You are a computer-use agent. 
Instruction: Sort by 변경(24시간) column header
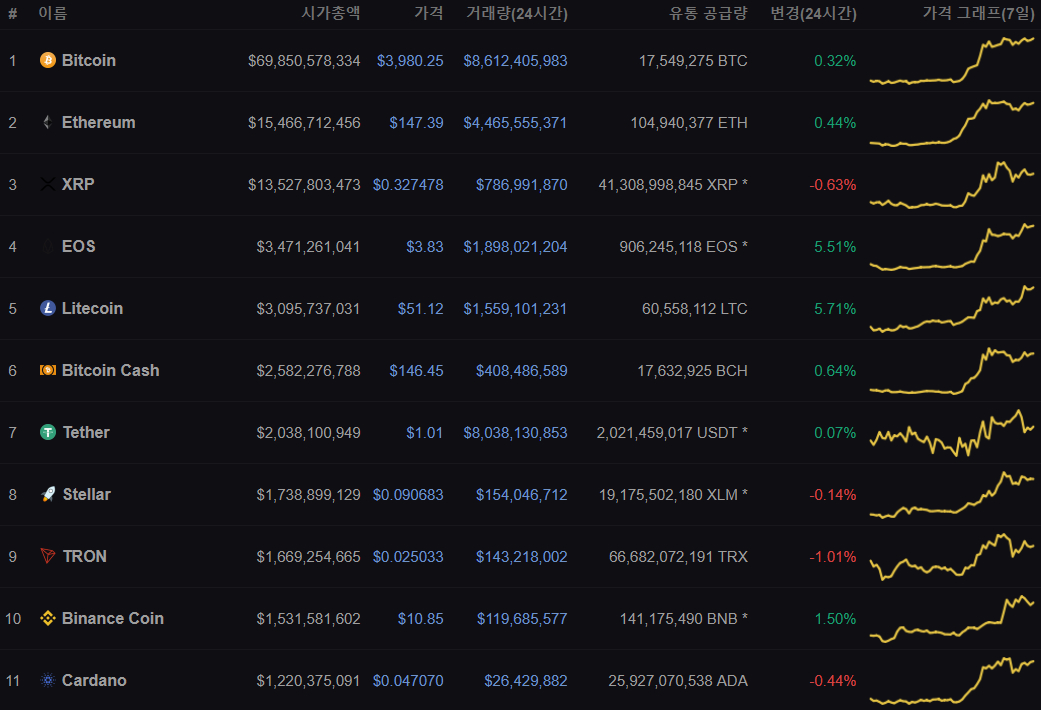pos(813,13)
